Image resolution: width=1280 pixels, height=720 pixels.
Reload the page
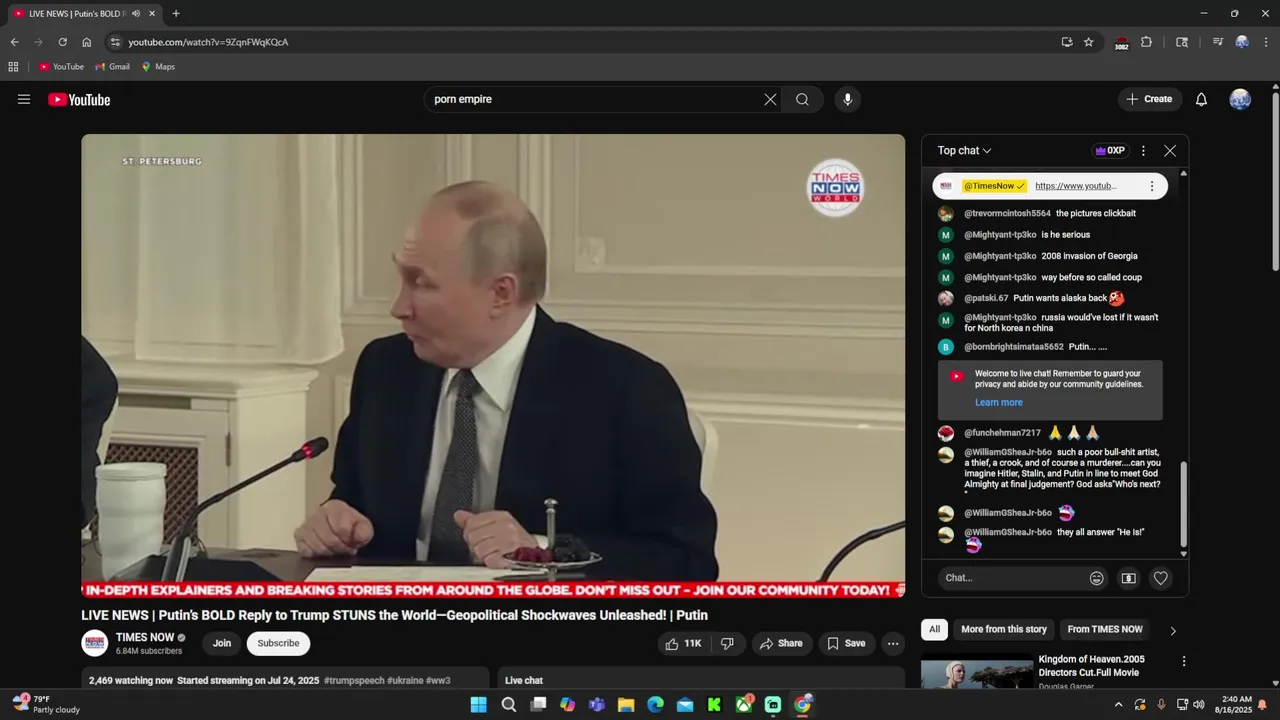[x=62, y=42]
